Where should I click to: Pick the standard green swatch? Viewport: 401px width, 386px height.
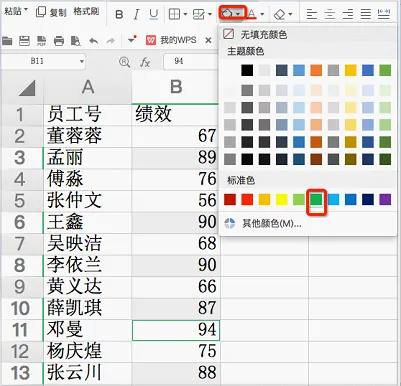316,199
